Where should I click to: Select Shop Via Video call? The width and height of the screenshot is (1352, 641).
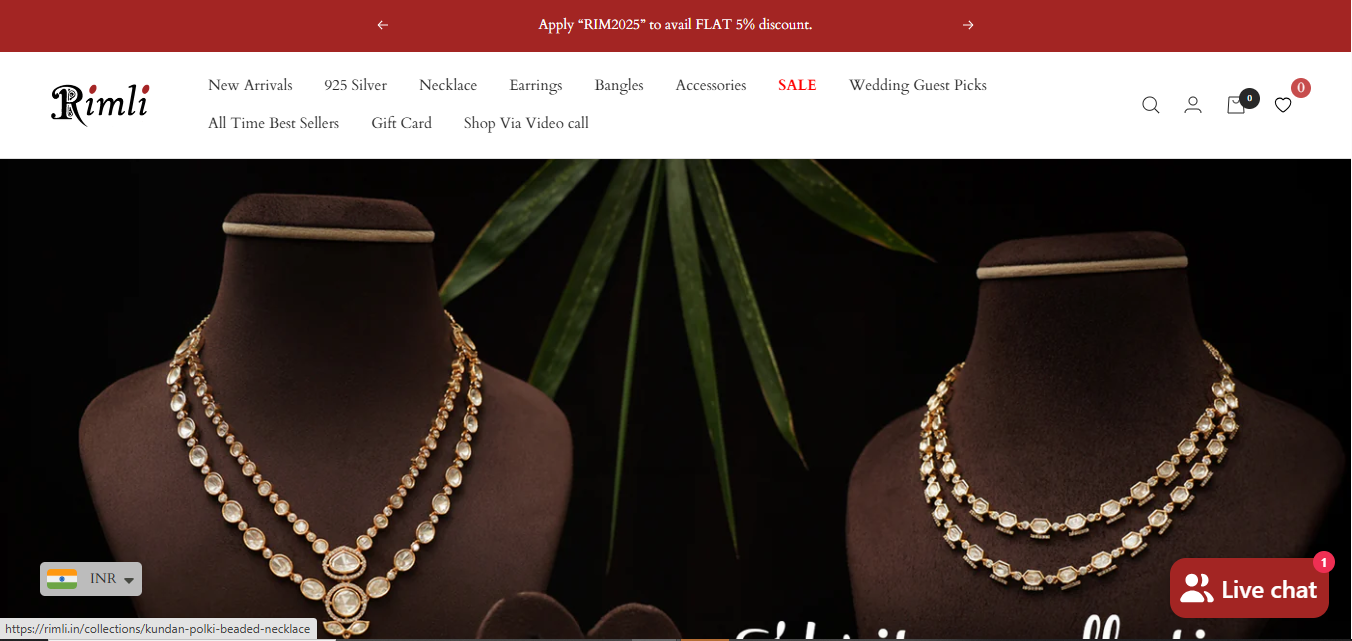tap(526, 124)
